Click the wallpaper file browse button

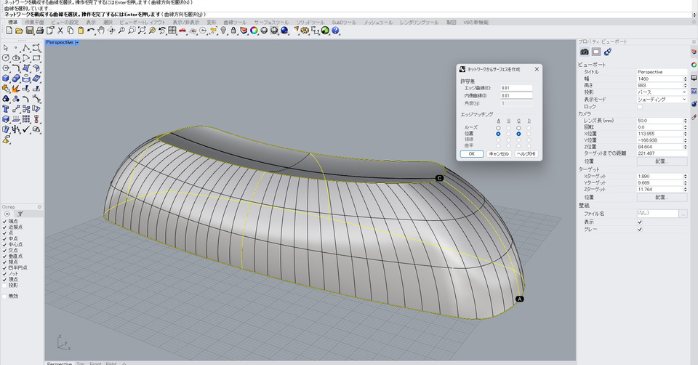683,214
